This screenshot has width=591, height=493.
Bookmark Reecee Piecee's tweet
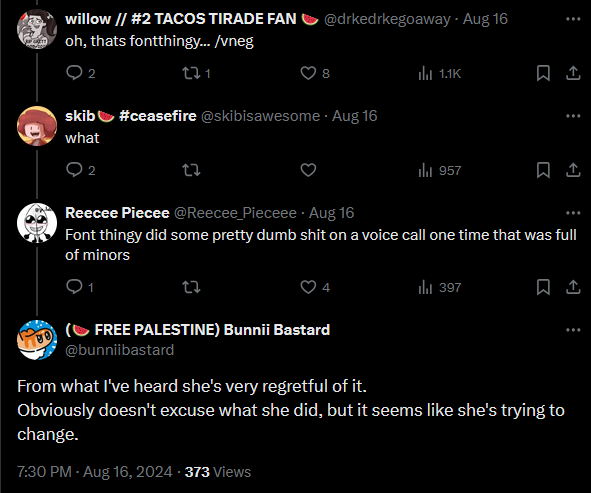coord(543,287)
